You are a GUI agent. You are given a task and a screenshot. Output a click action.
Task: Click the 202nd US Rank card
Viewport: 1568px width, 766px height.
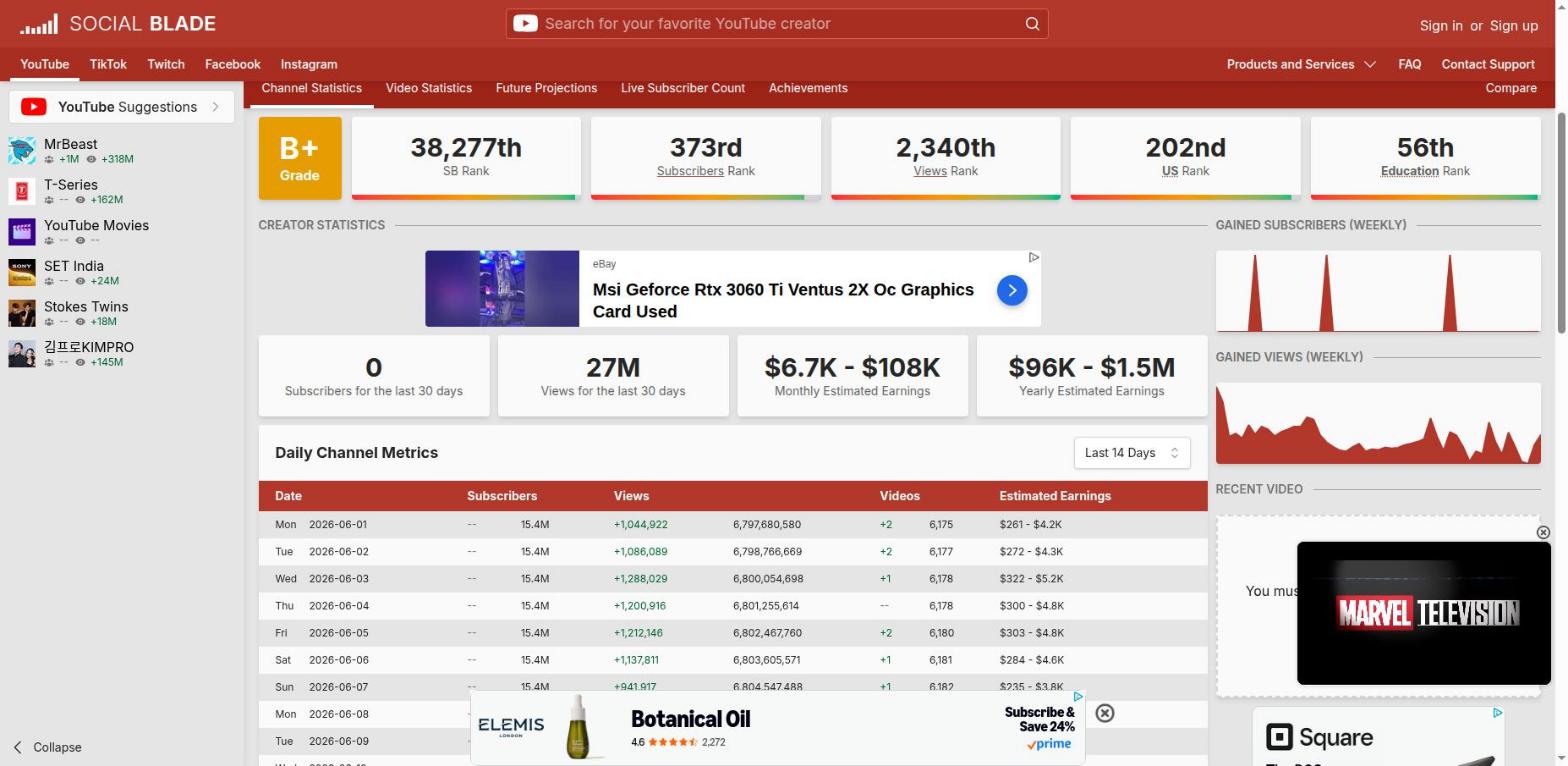tap(1185, 158)
